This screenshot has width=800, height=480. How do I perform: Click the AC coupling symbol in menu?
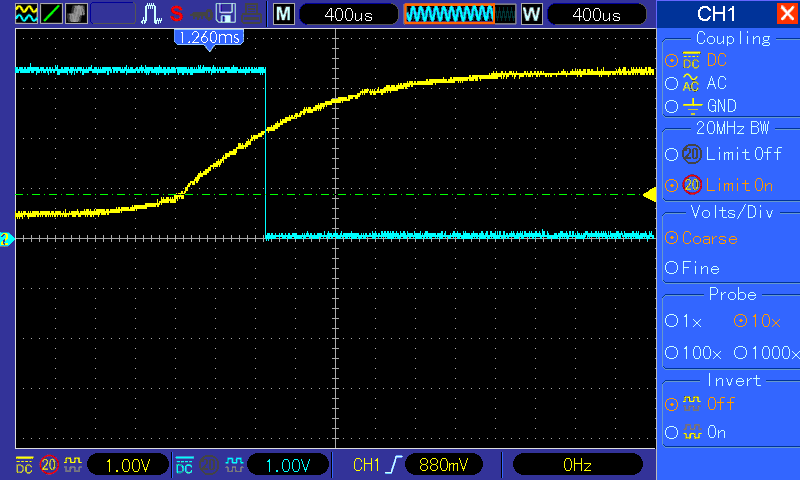tap(690, 83)
